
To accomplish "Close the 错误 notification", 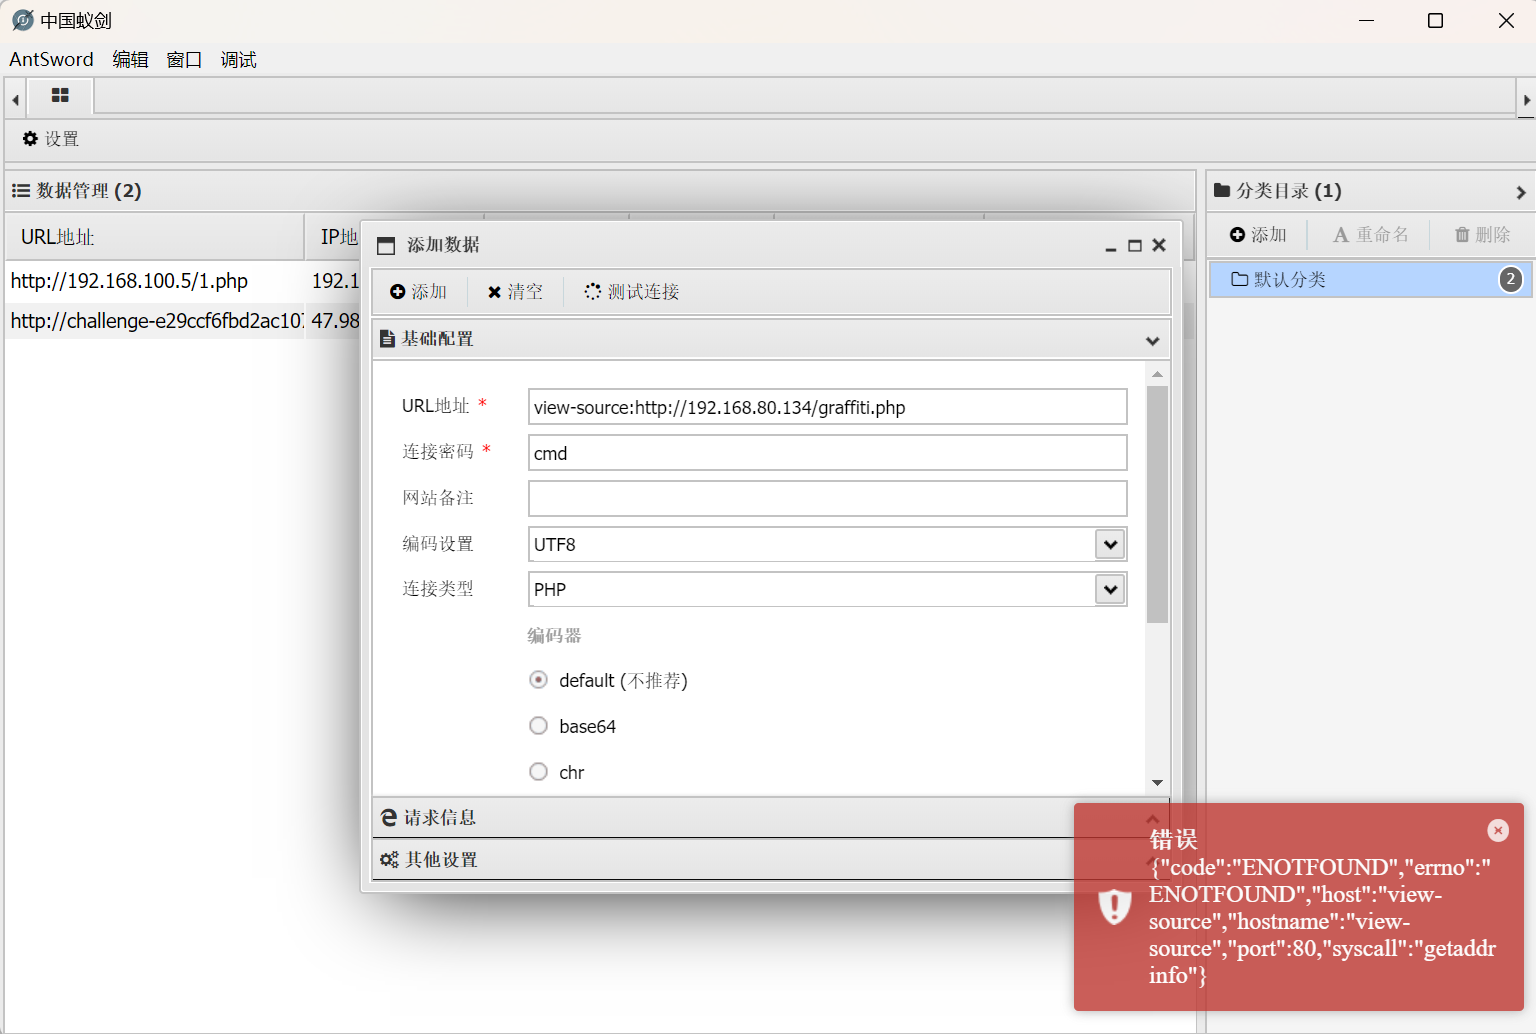I will click(1498, 830).
